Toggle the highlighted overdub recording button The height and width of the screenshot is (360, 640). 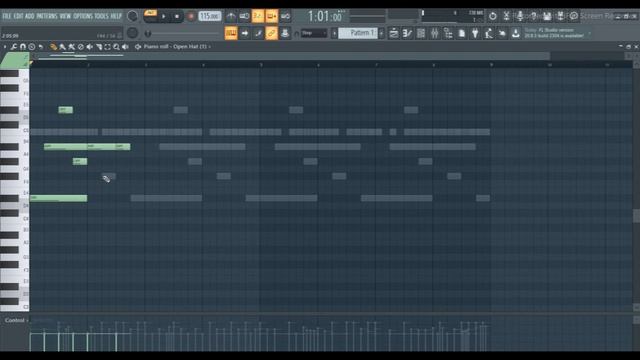pyautogui.click(x=271, y=16)
